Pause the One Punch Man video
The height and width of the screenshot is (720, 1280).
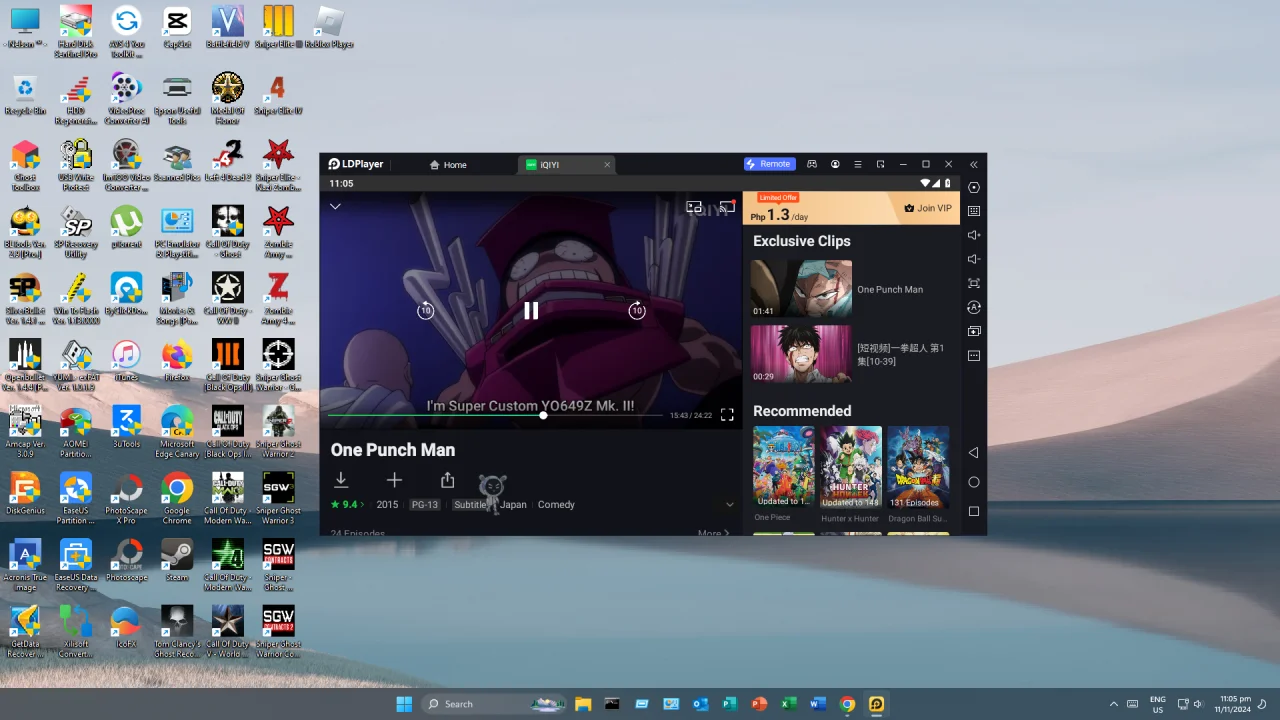[x=531, y=310]
